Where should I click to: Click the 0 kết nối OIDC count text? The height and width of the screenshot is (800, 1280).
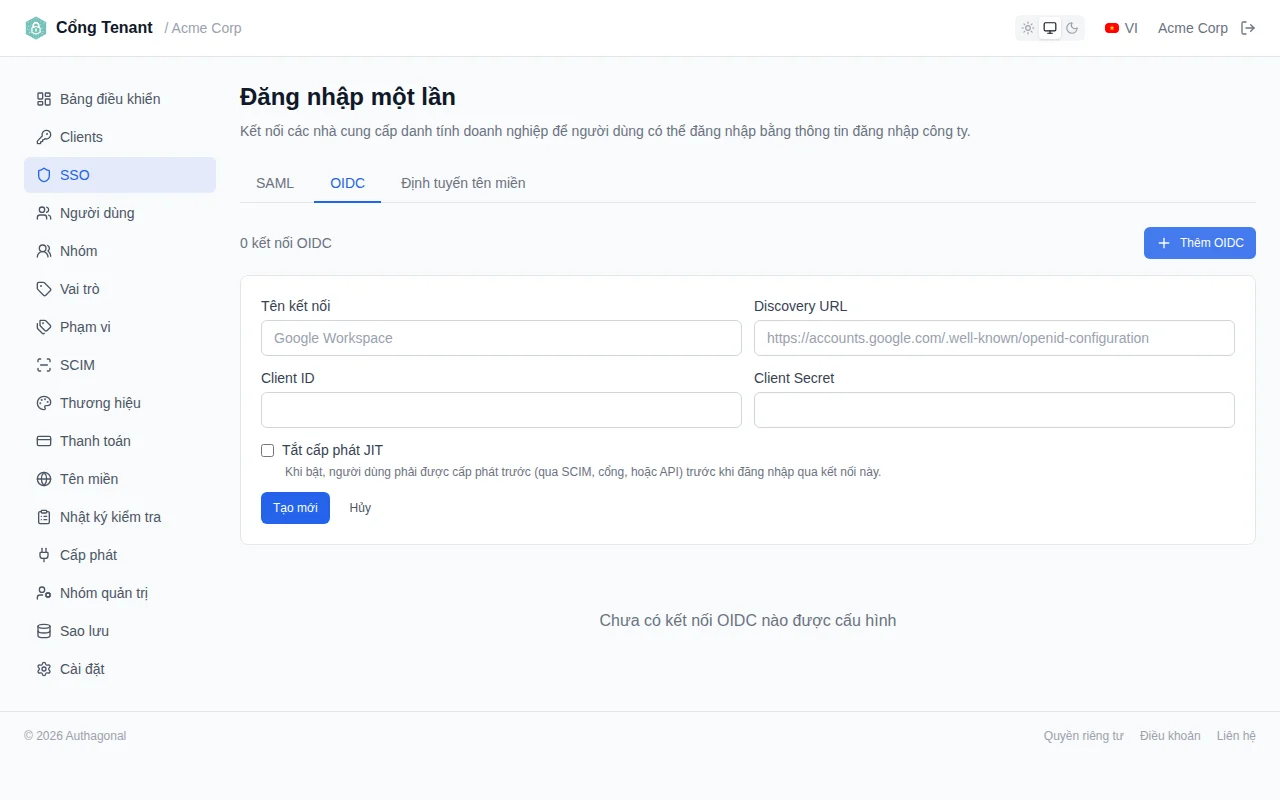286,243
